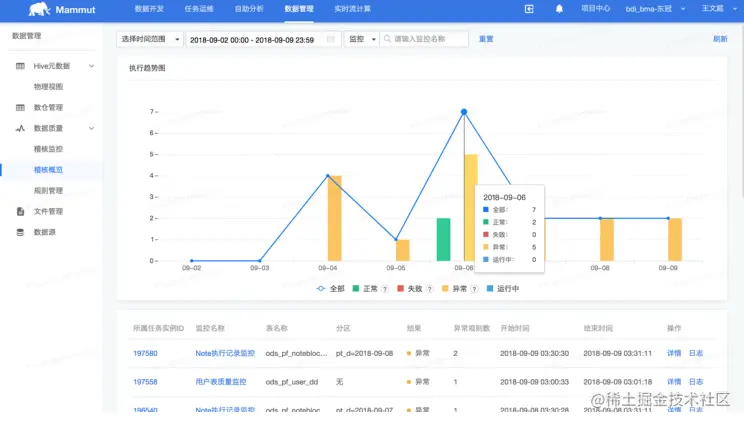The height and width of the screenshot is (422, 744).
Task: Click pt_d=2018-09-08 partition cell
Action: pyautogui.click(x=364, y=353)
